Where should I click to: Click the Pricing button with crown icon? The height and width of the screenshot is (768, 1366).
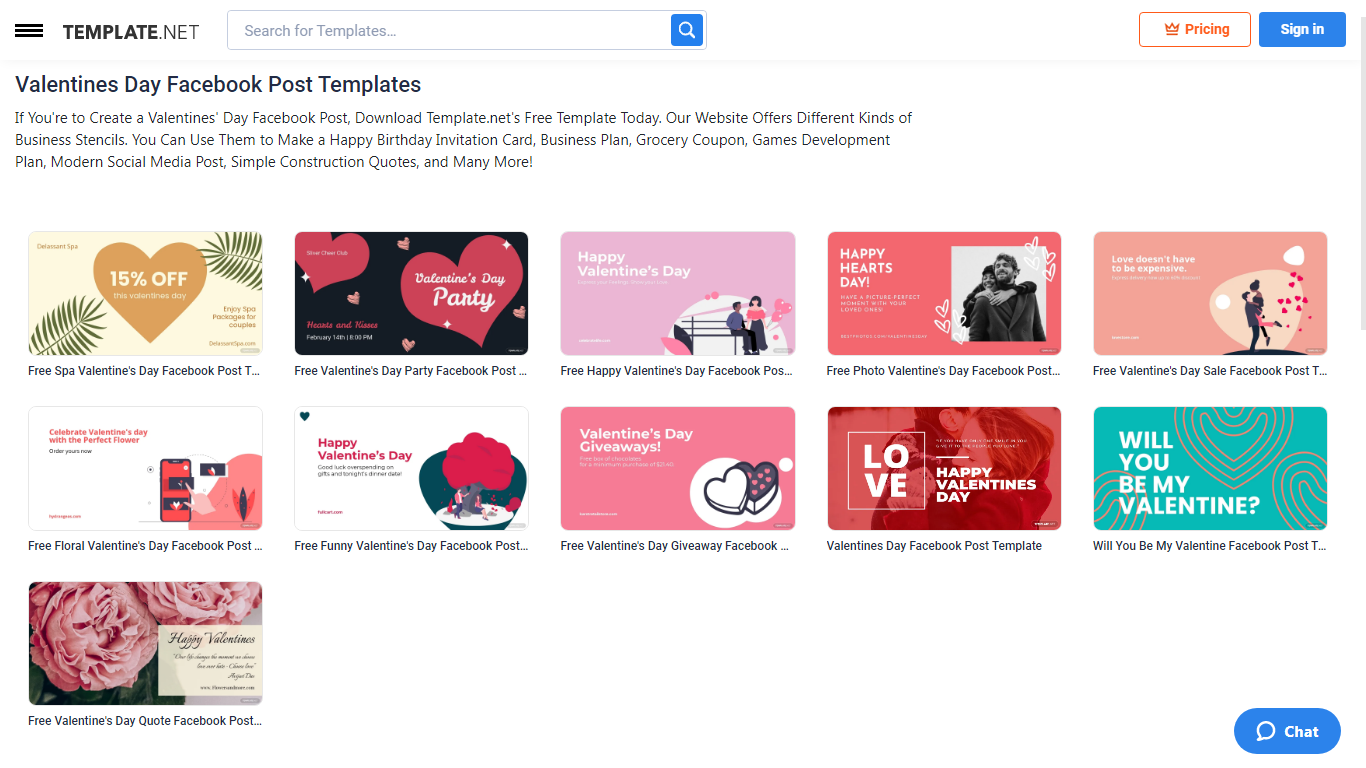(1194, 29)
